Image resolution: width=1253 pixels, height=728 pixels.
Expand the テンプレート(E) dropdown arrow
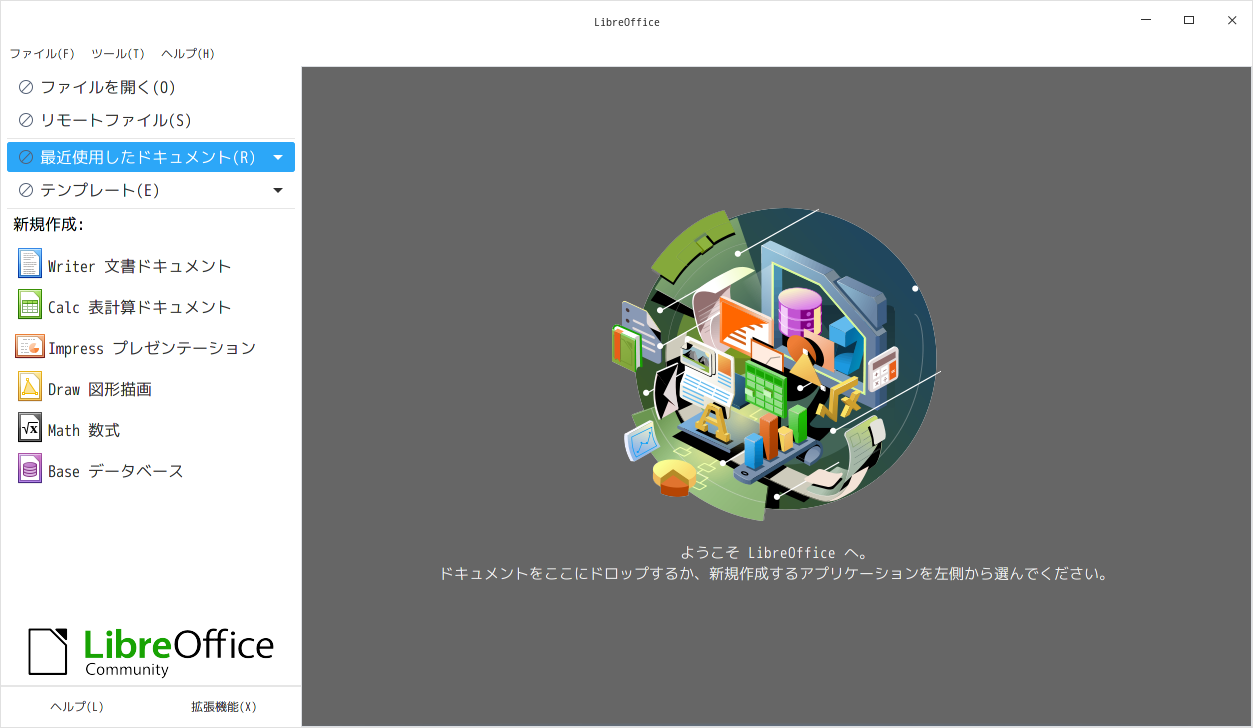click(x=279, y=191)
